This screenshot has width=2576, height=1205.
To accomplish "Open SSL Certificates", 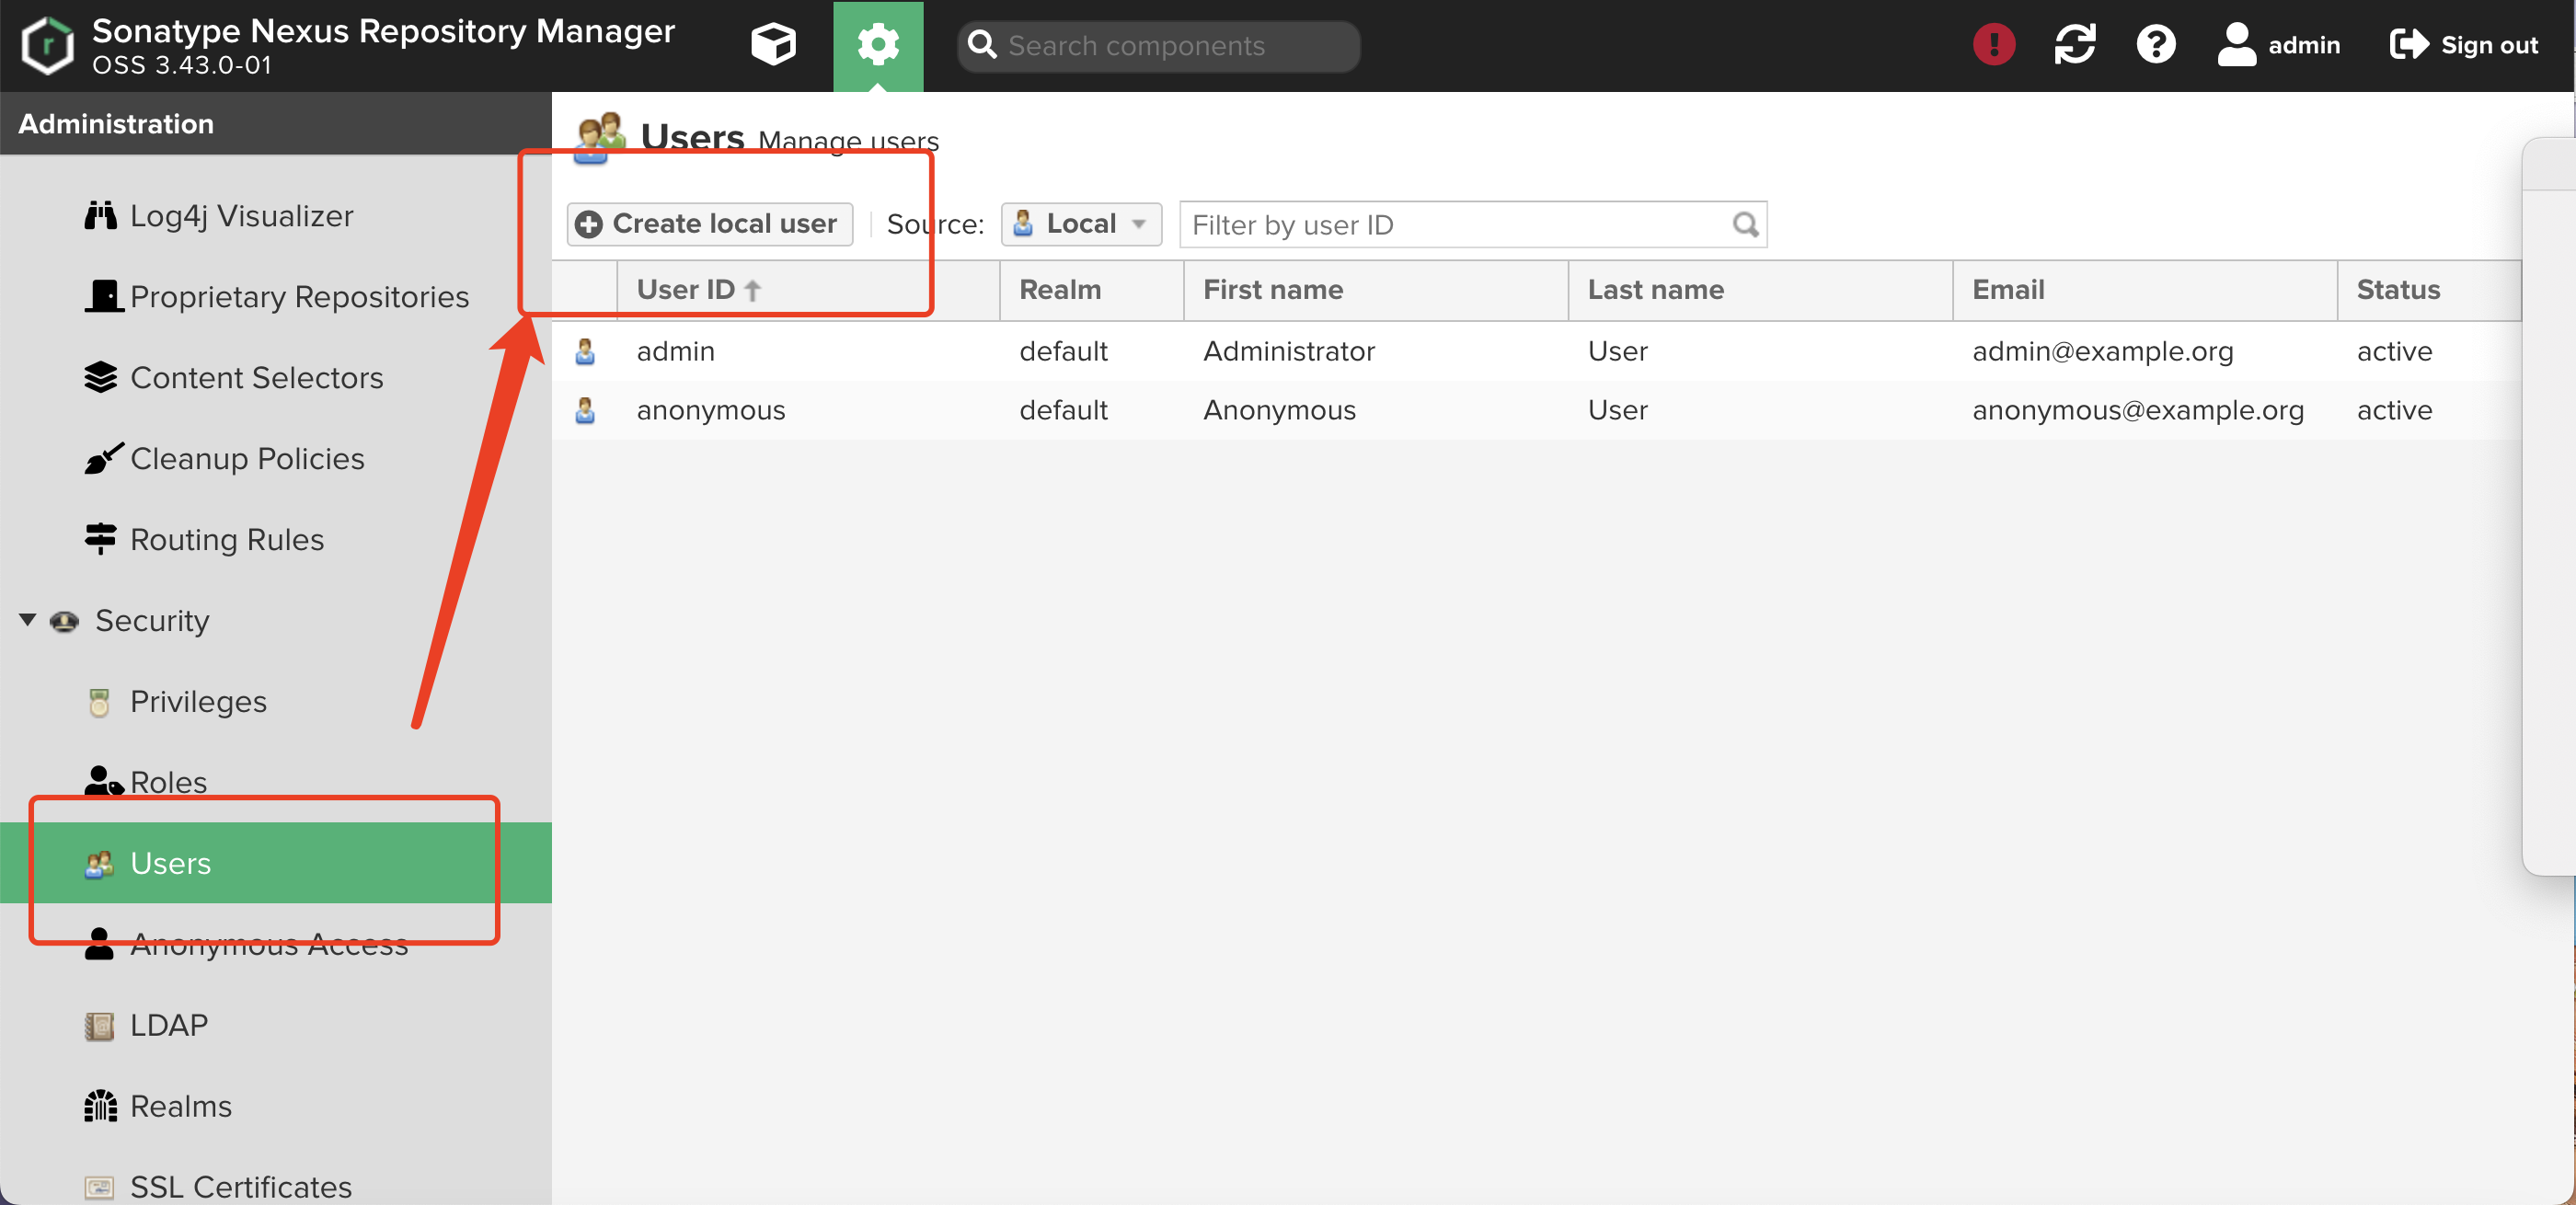I will coord(240,1187).
